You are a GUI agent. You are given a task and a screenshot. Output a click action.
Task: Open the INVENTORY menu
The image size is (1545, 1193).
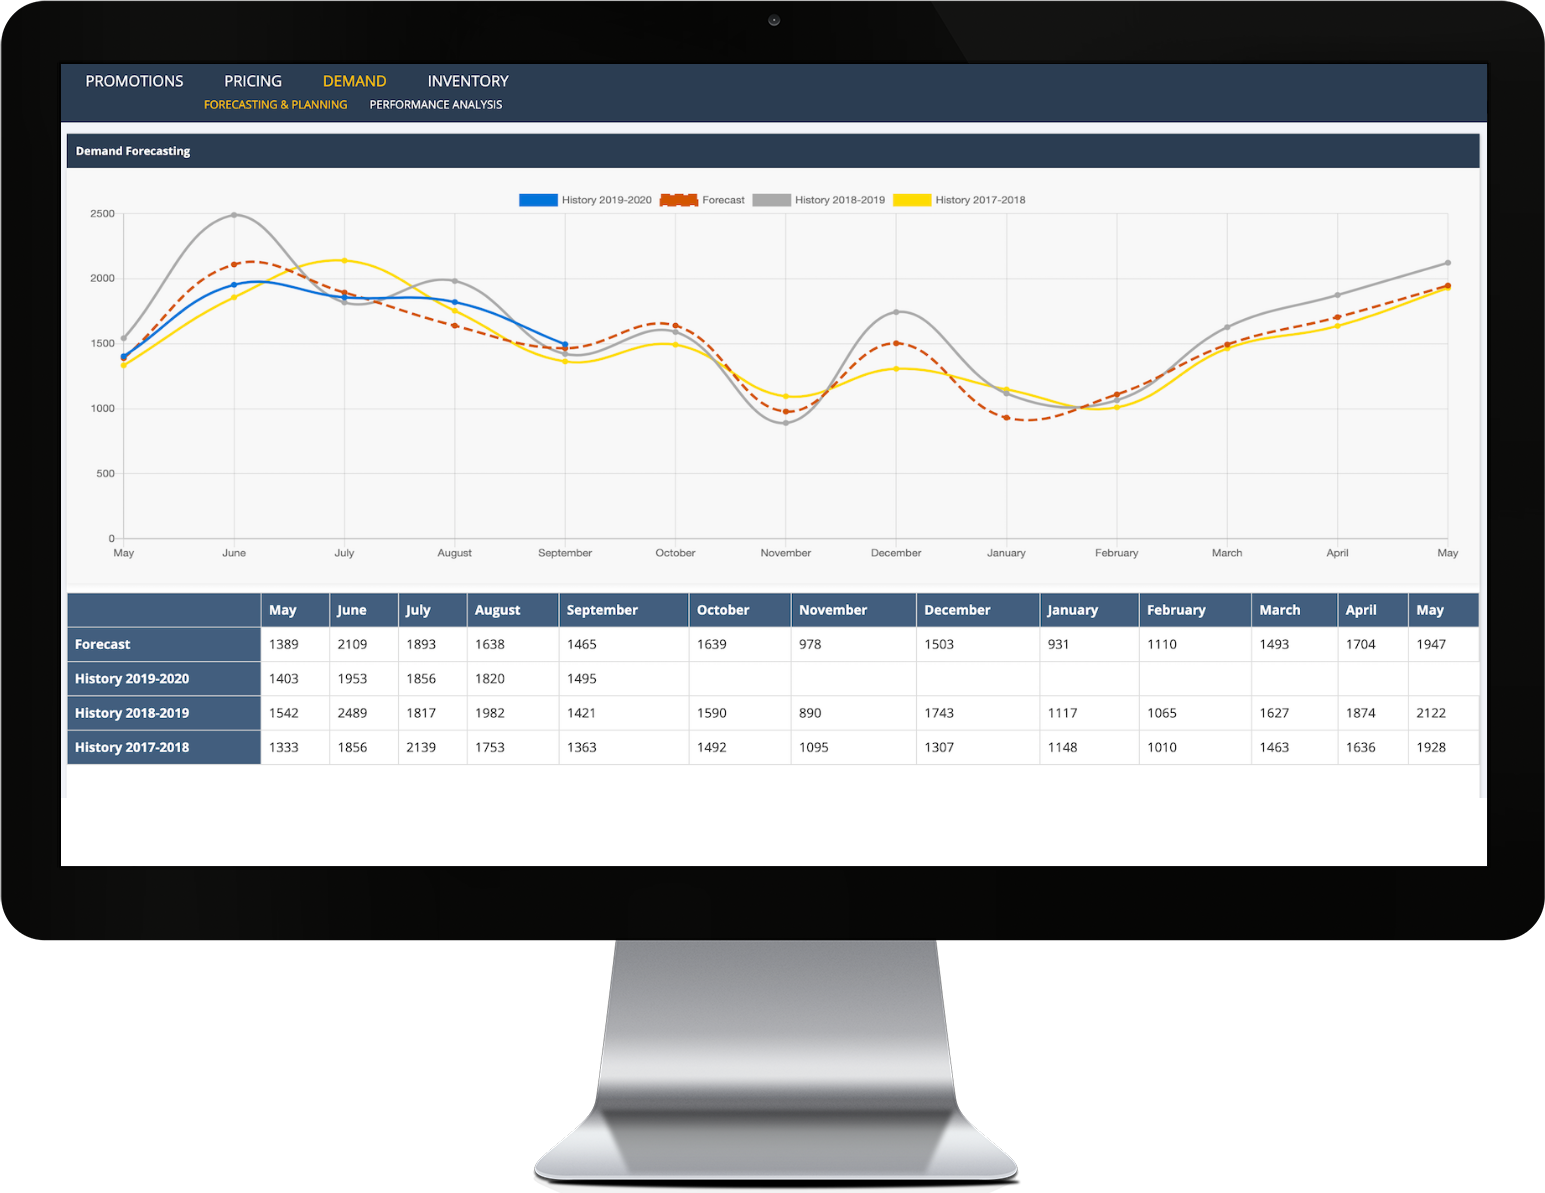(468, 81)
